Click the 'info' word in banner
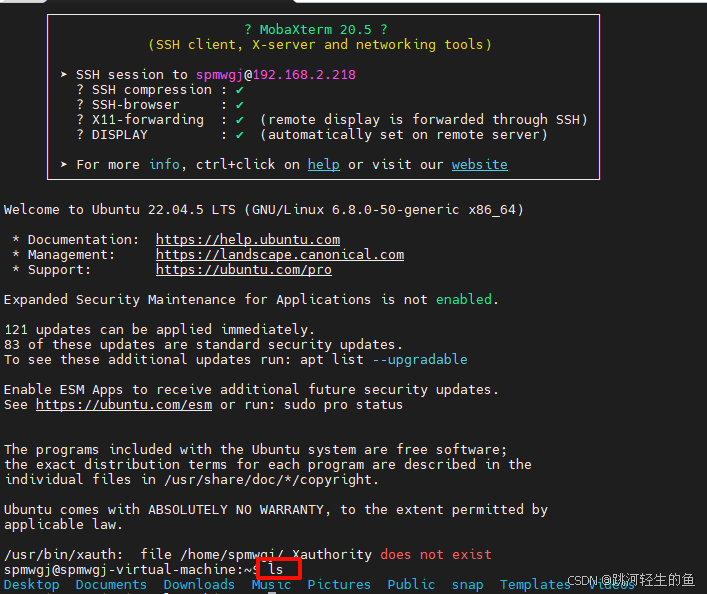707x594 pixels. click(x=164, y=165)
